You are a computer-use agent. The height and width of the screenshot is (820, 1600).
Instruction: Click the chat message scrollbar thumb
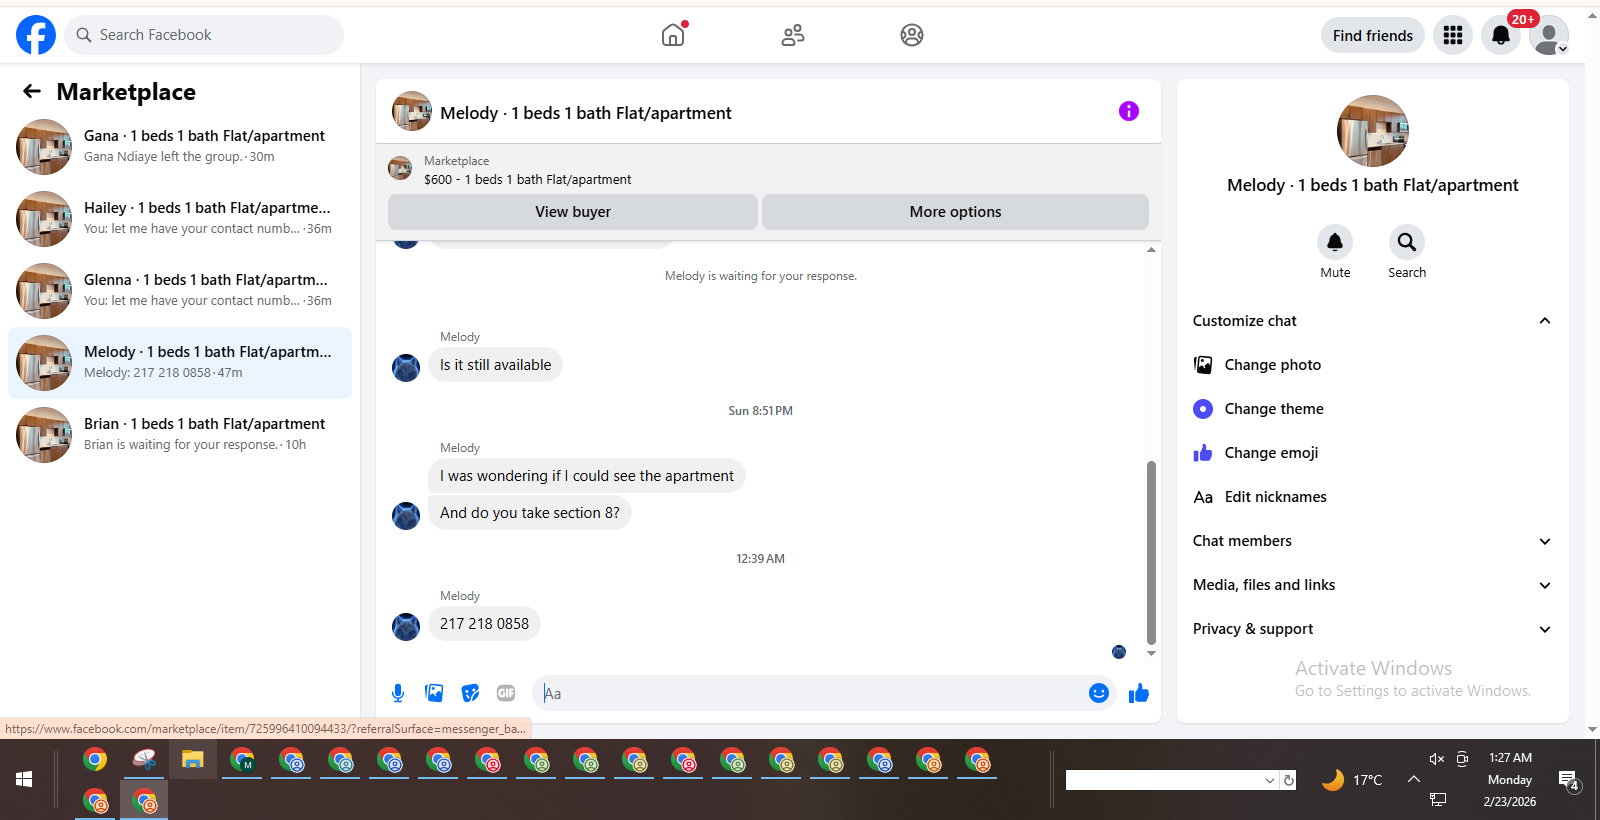[x=1151, y=552]
